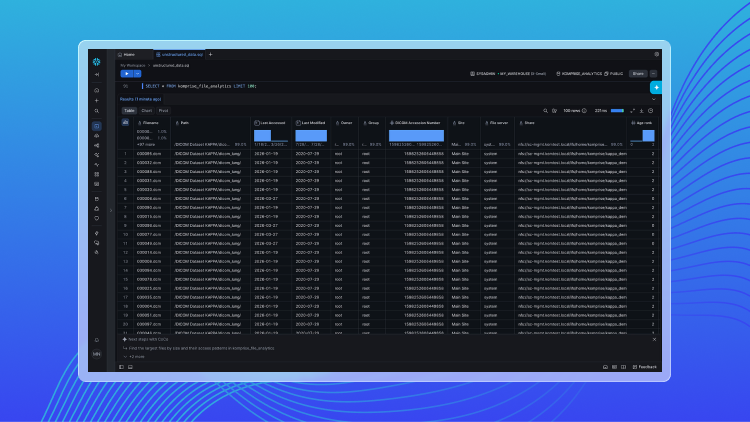Open the query history clock icon
Image resolution: width=750 pixels, height=422 pixels.
(x=651, y=111)
